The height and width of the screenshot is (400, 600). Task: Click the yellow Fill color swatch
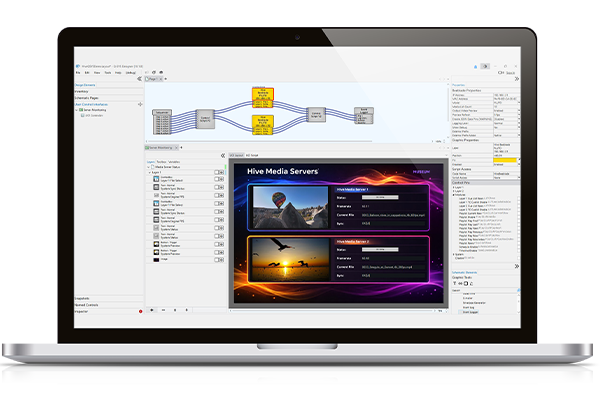503,159
